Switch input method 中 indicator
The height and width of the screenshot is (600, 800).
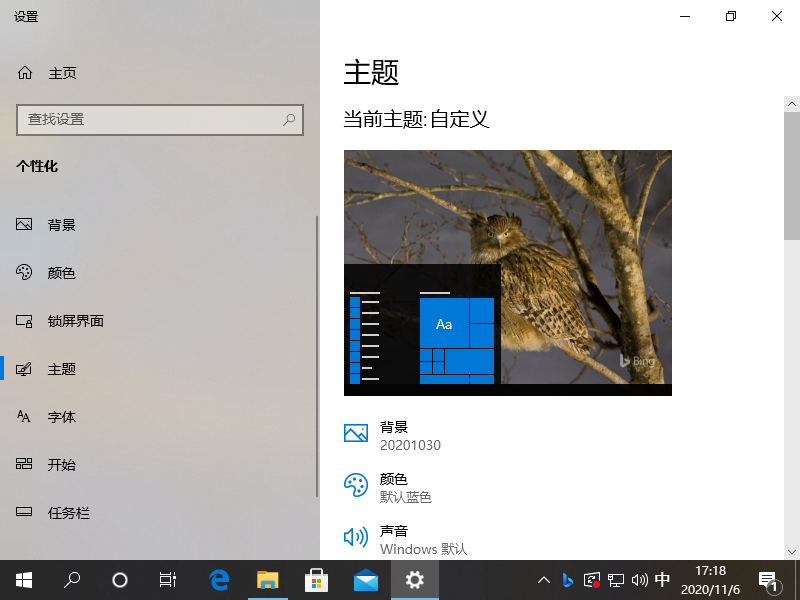click(x=662, y=580)
